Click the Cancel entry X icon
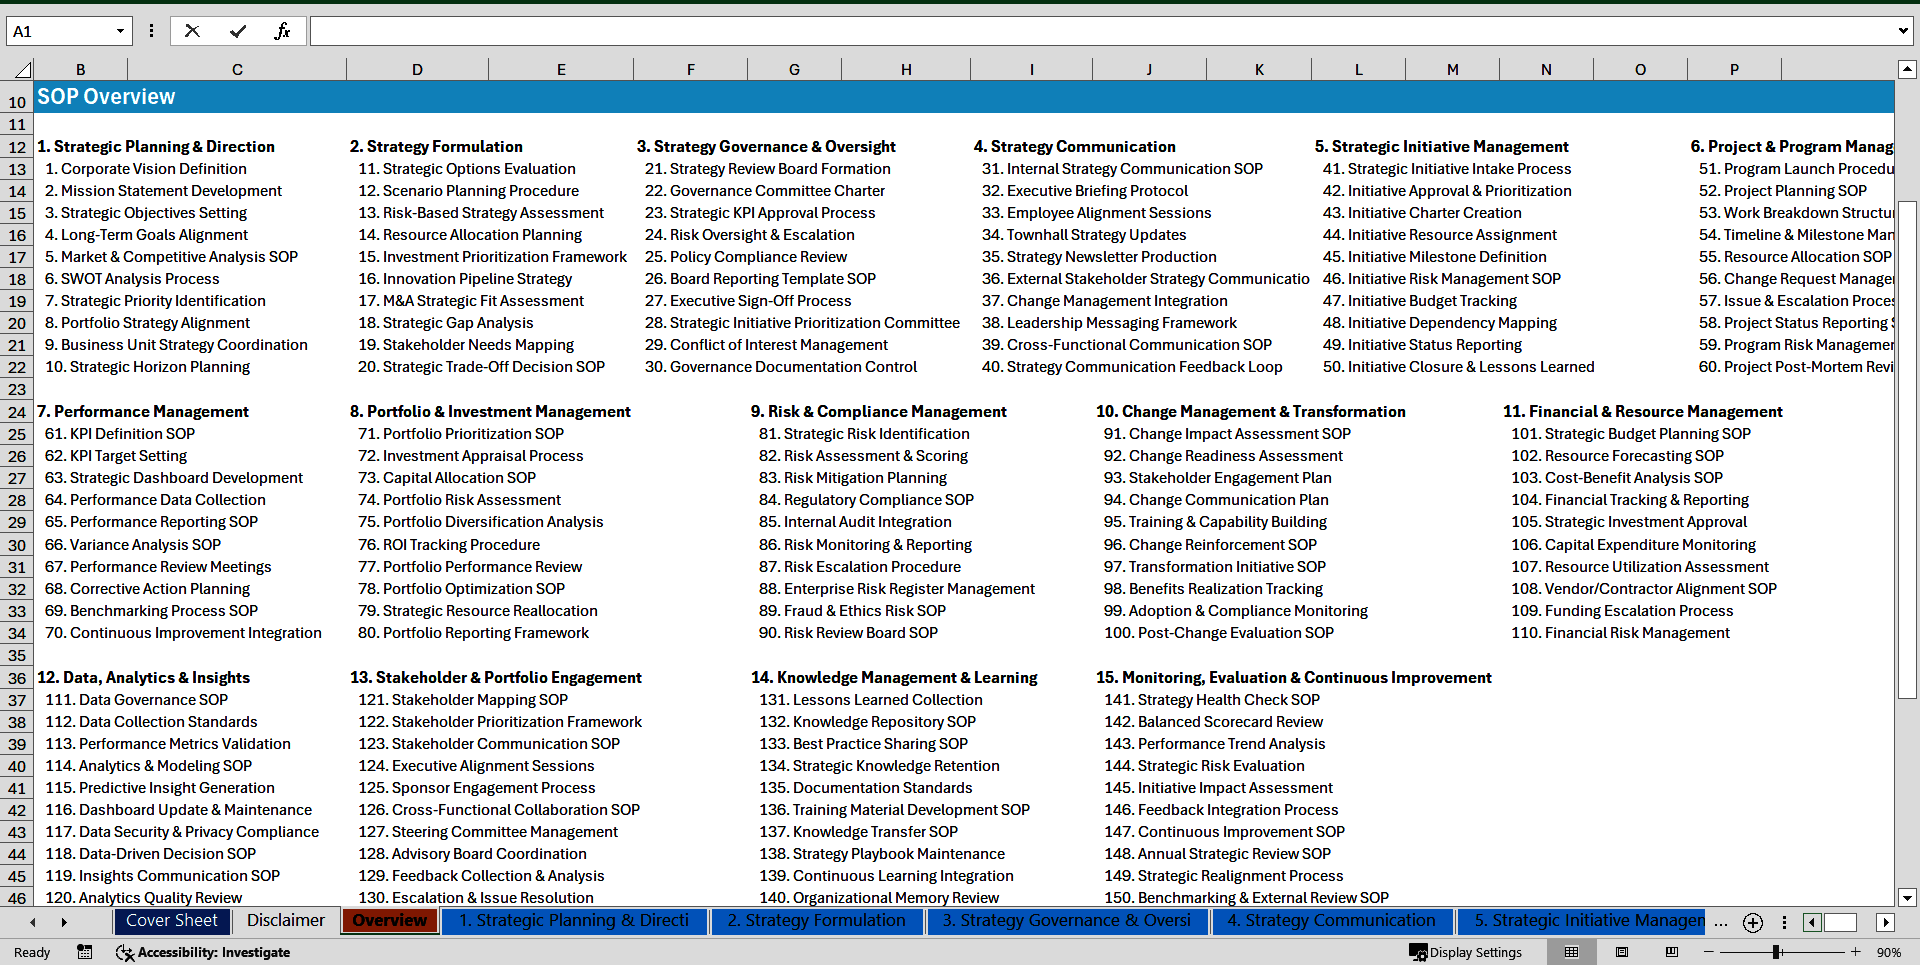This screenshot has height=966, width=1920. point(192,31)
